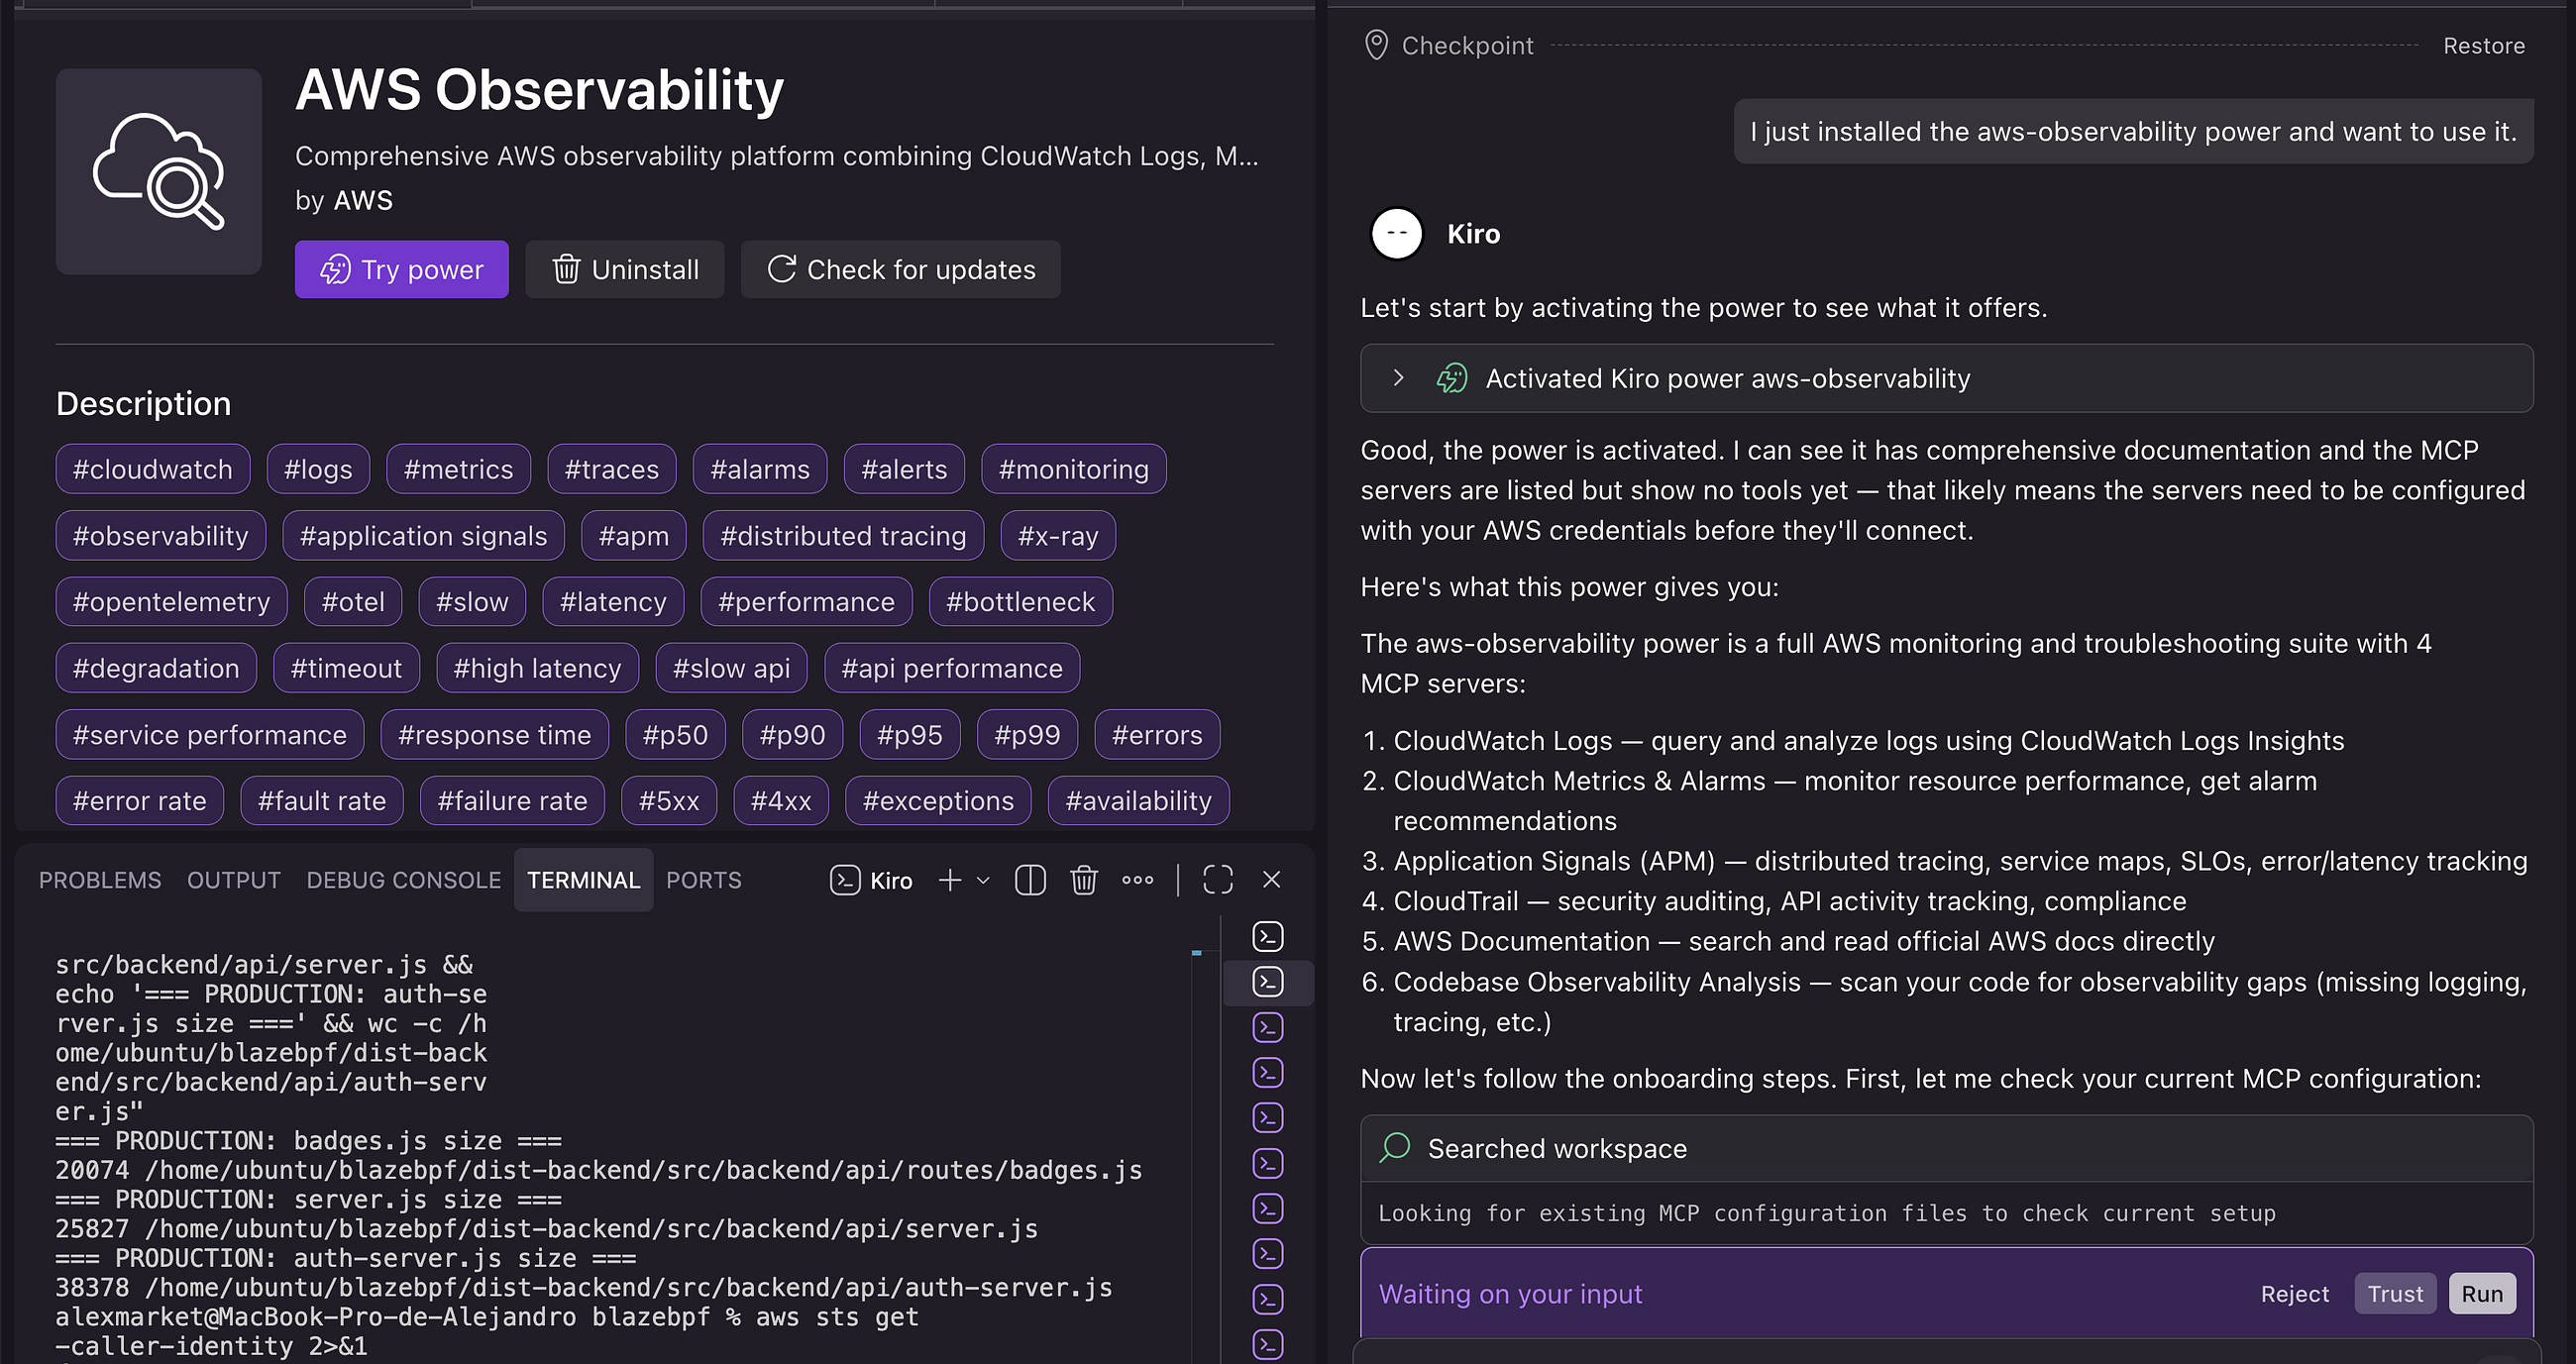
Task: Open the terminal more actions menu
Action: pyautogui.click(x=1137, y=880)
